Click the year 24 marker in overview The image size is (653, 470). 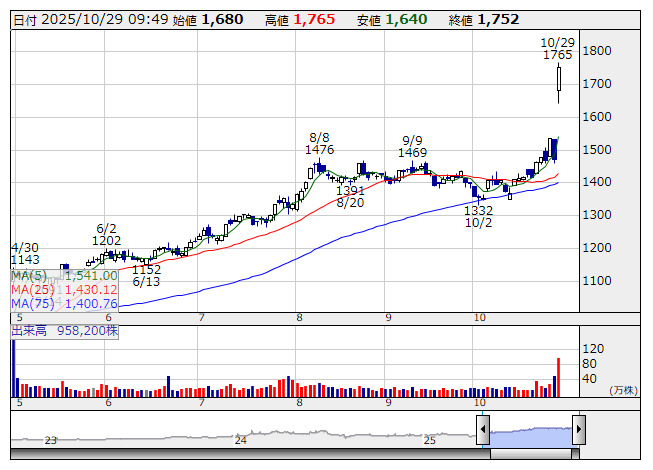(x=240, y=439)
